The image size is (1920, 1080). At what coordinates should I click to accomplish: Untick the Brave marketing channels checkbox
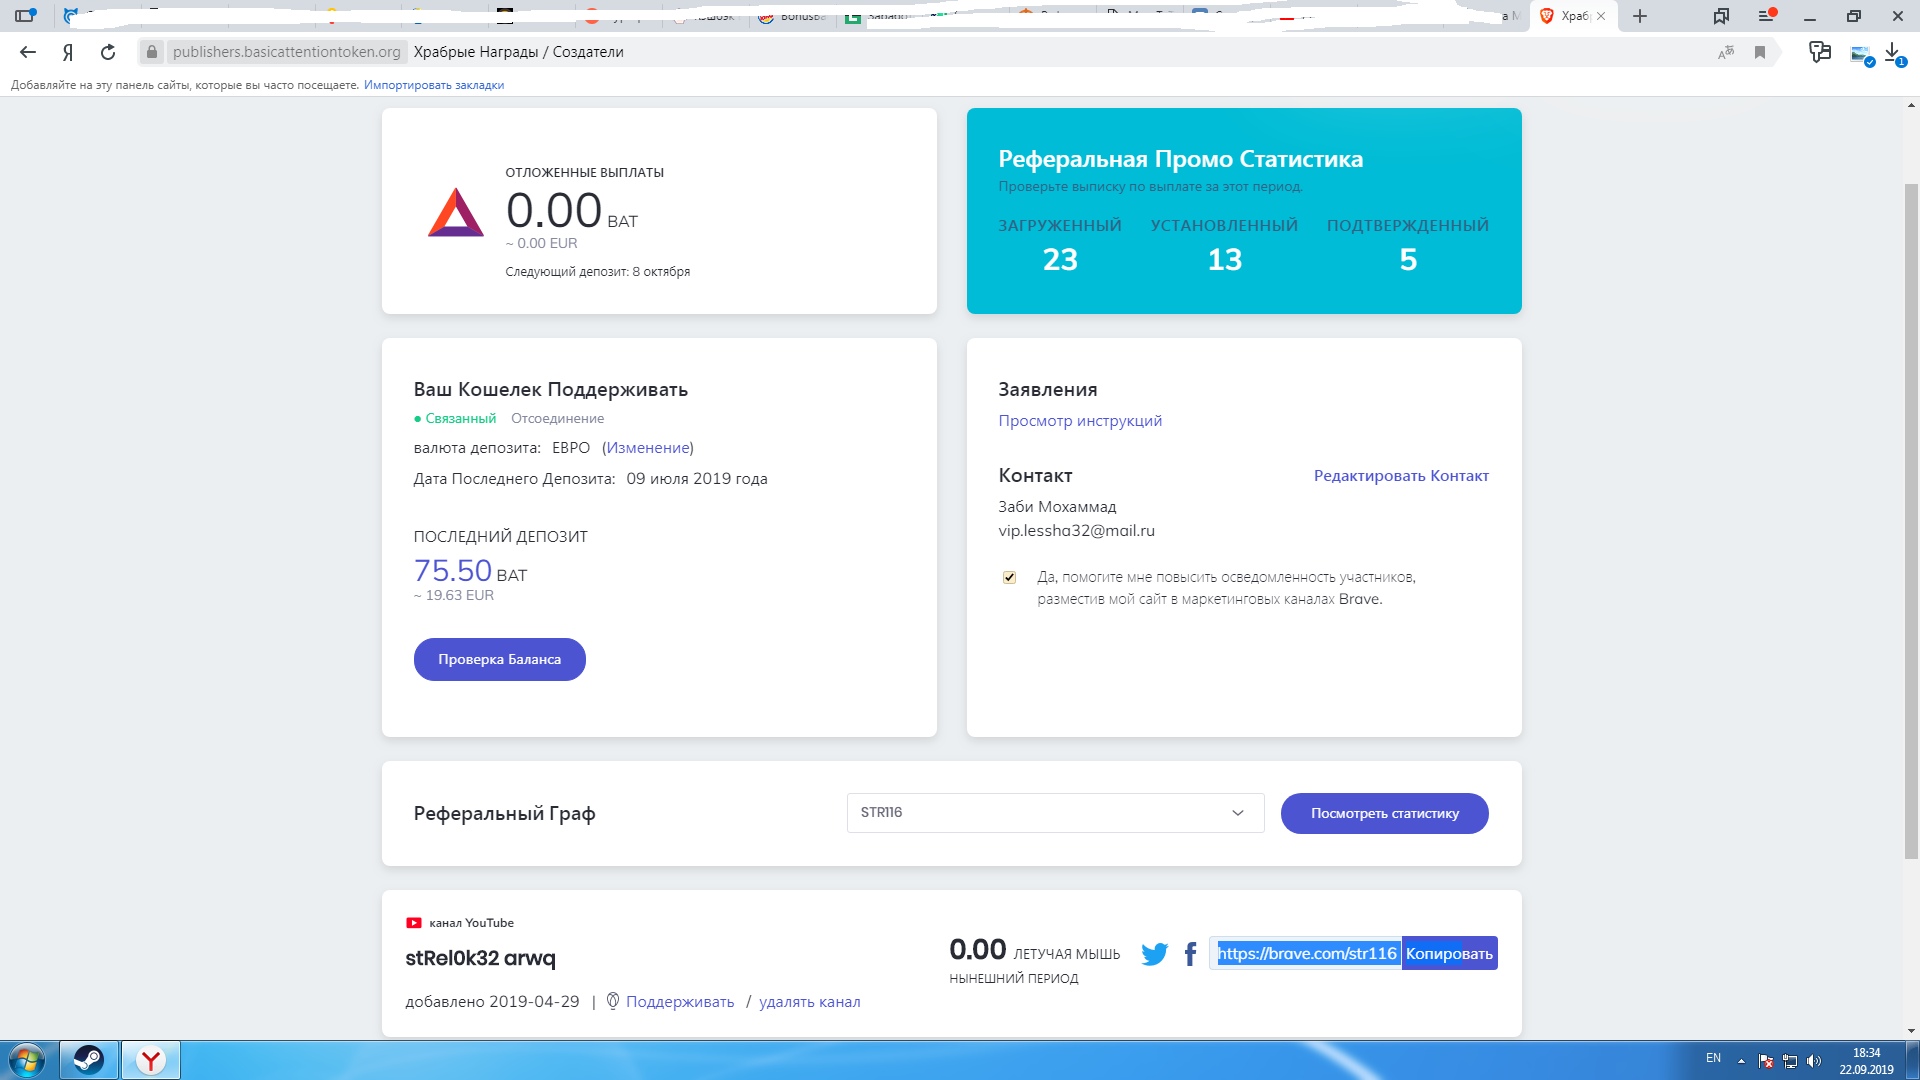tap(1009, 577)
